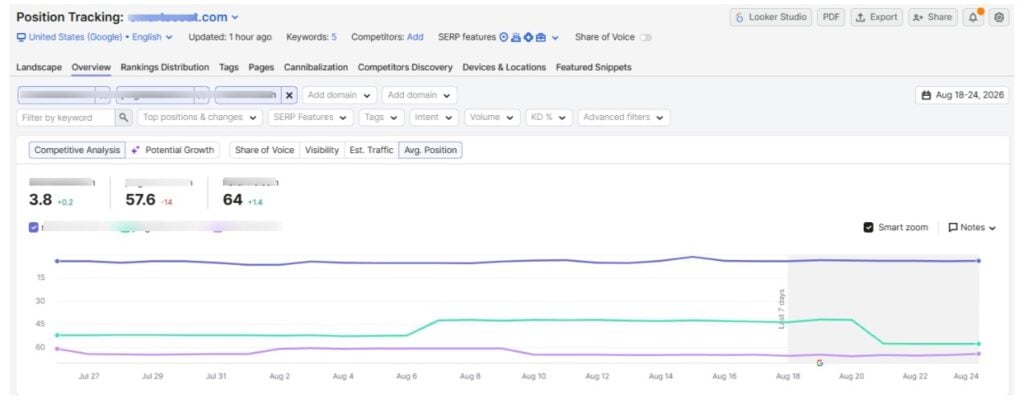
Task: Switch to Competitors Discovery tab
Action: coord(405,67)
